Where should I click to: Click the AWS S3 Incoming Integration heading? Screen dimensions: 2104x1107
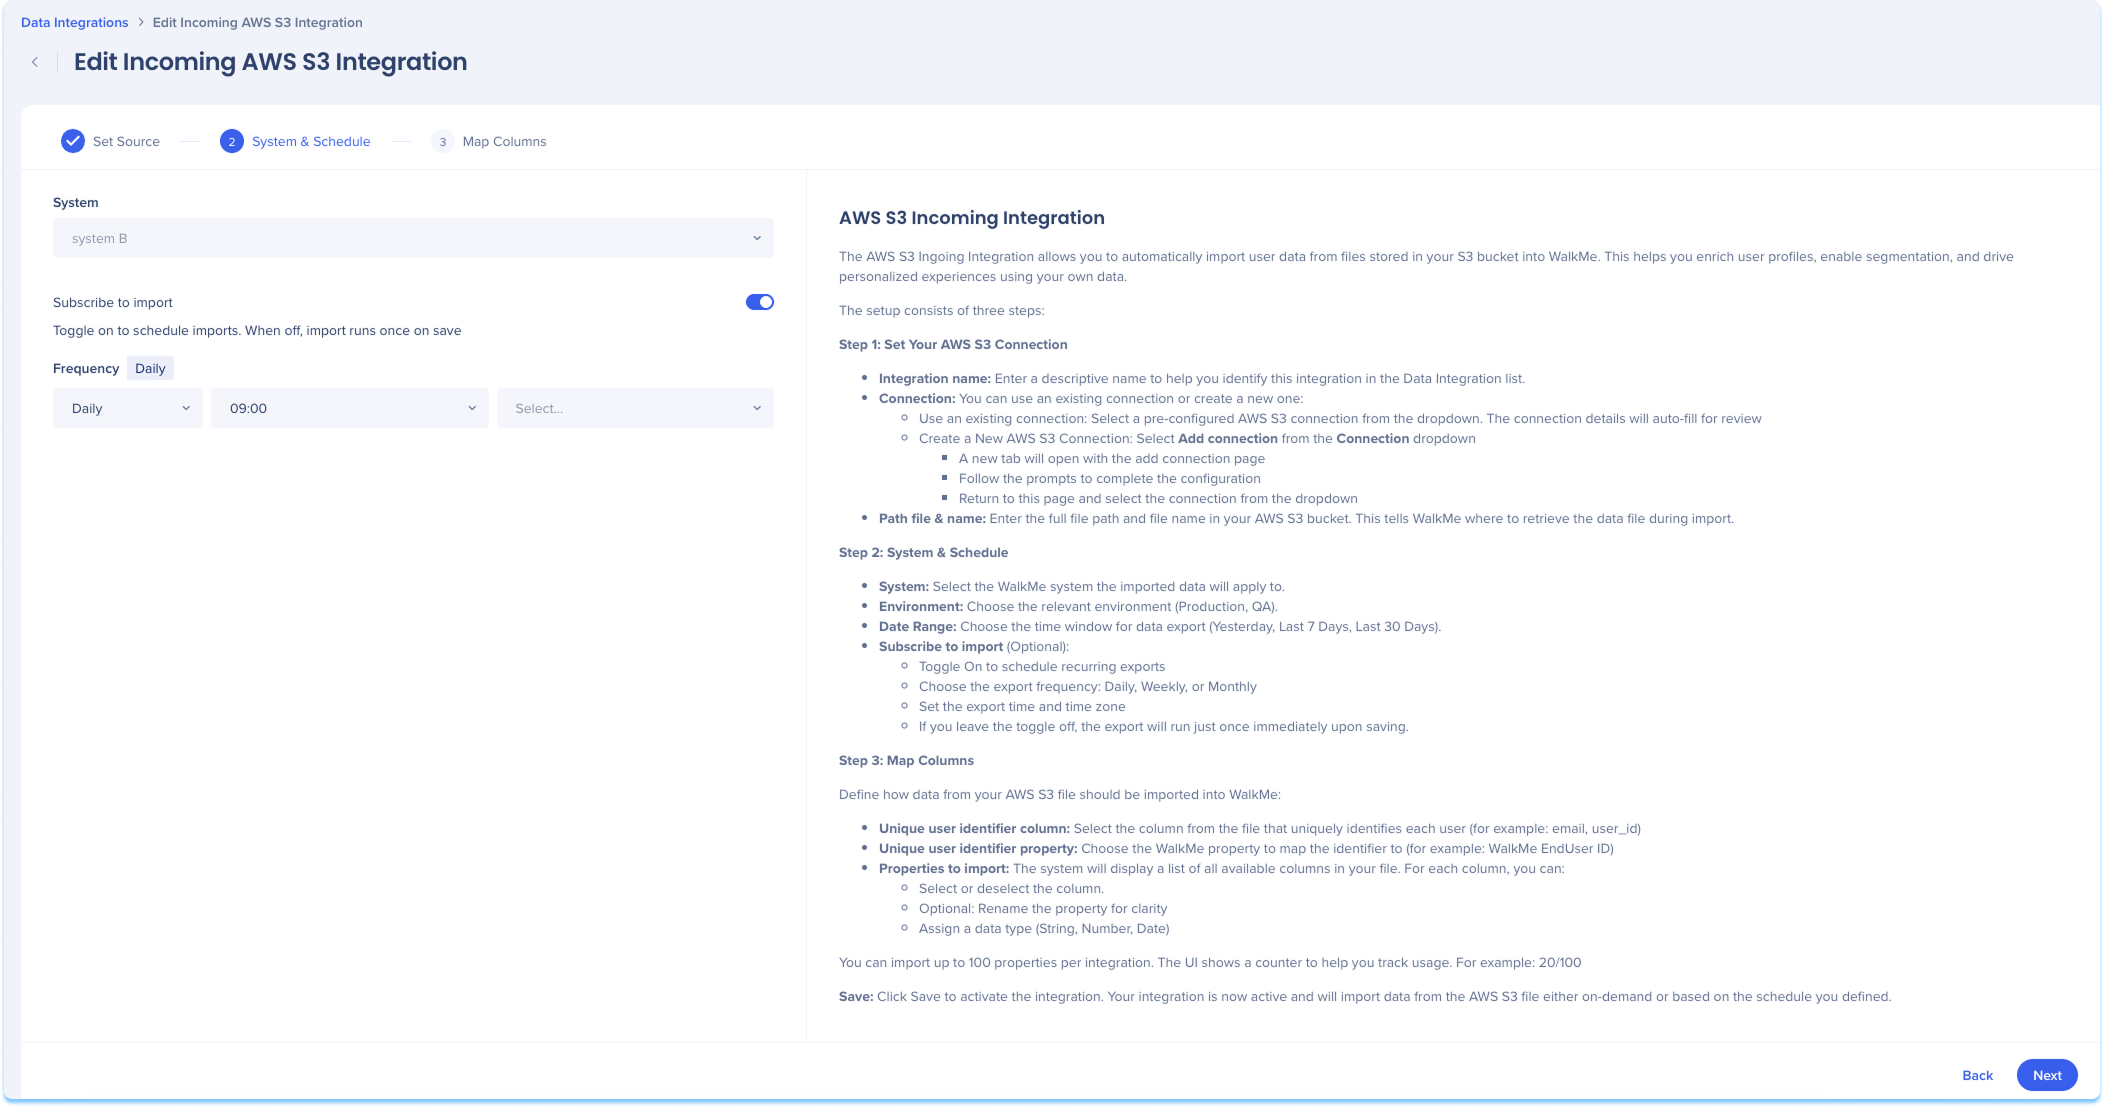coord(972,218)
